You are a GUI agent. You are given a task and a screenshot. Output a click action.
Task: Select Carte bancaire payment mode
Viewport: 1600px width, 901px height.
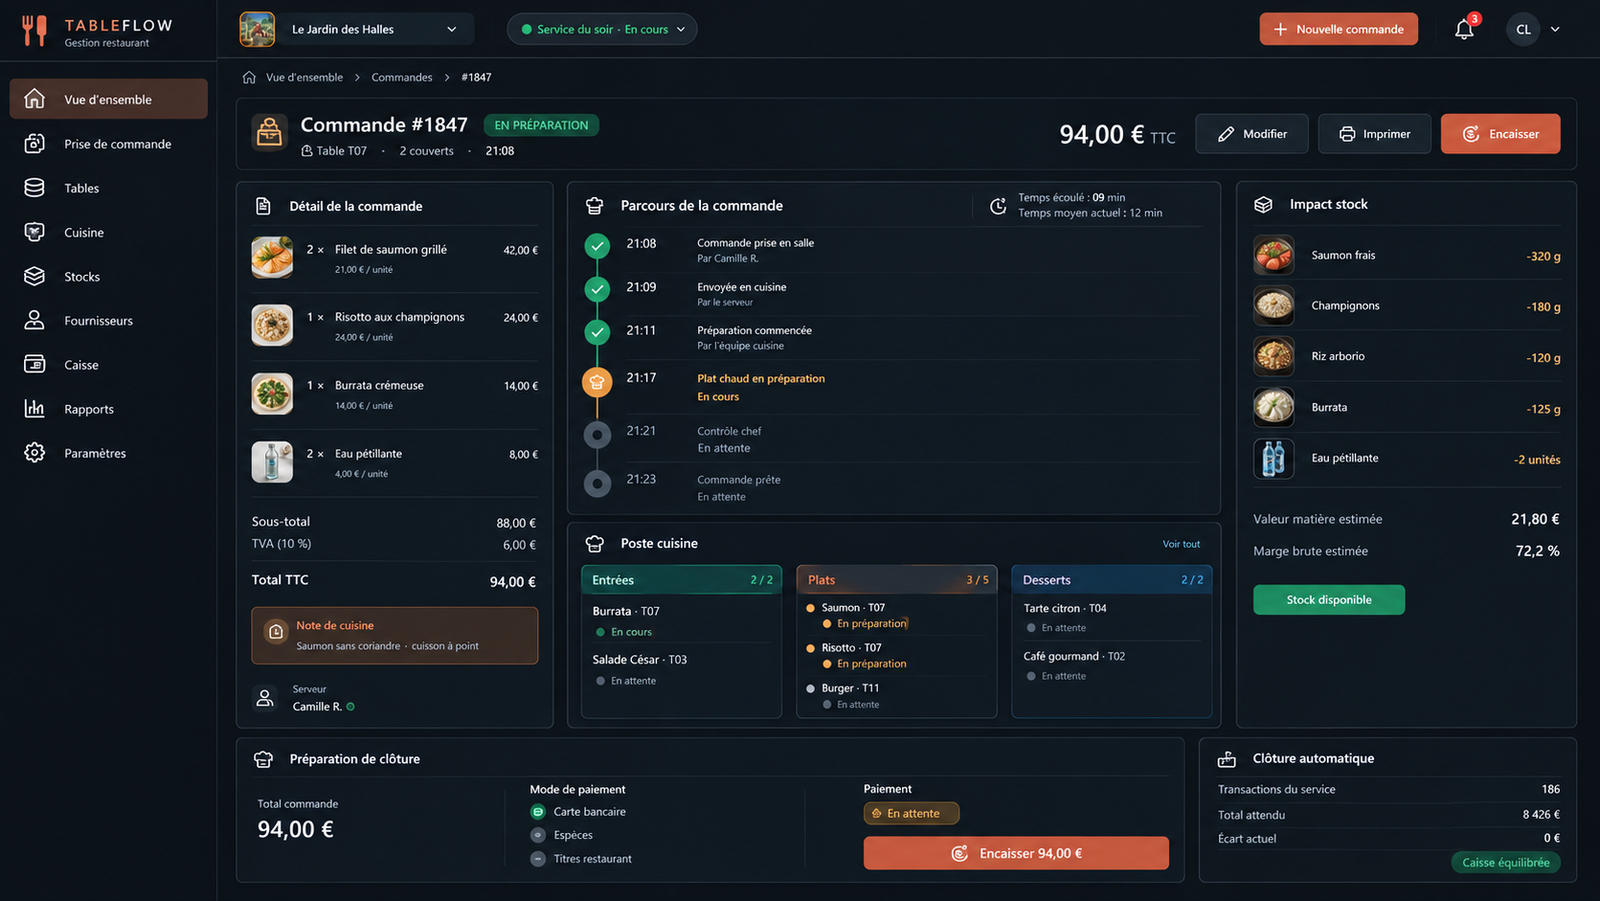coord(578,812)
